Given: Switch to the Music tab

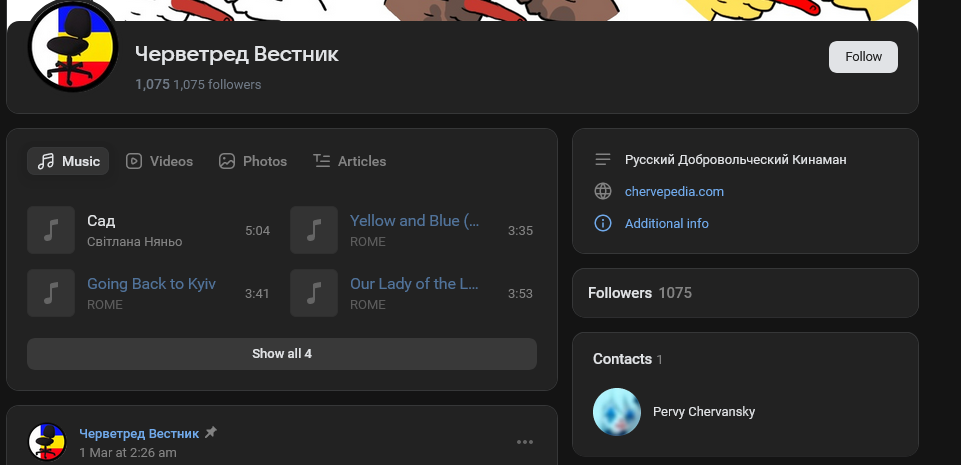Looking at the screenshot, I should (x=69, y=161).
